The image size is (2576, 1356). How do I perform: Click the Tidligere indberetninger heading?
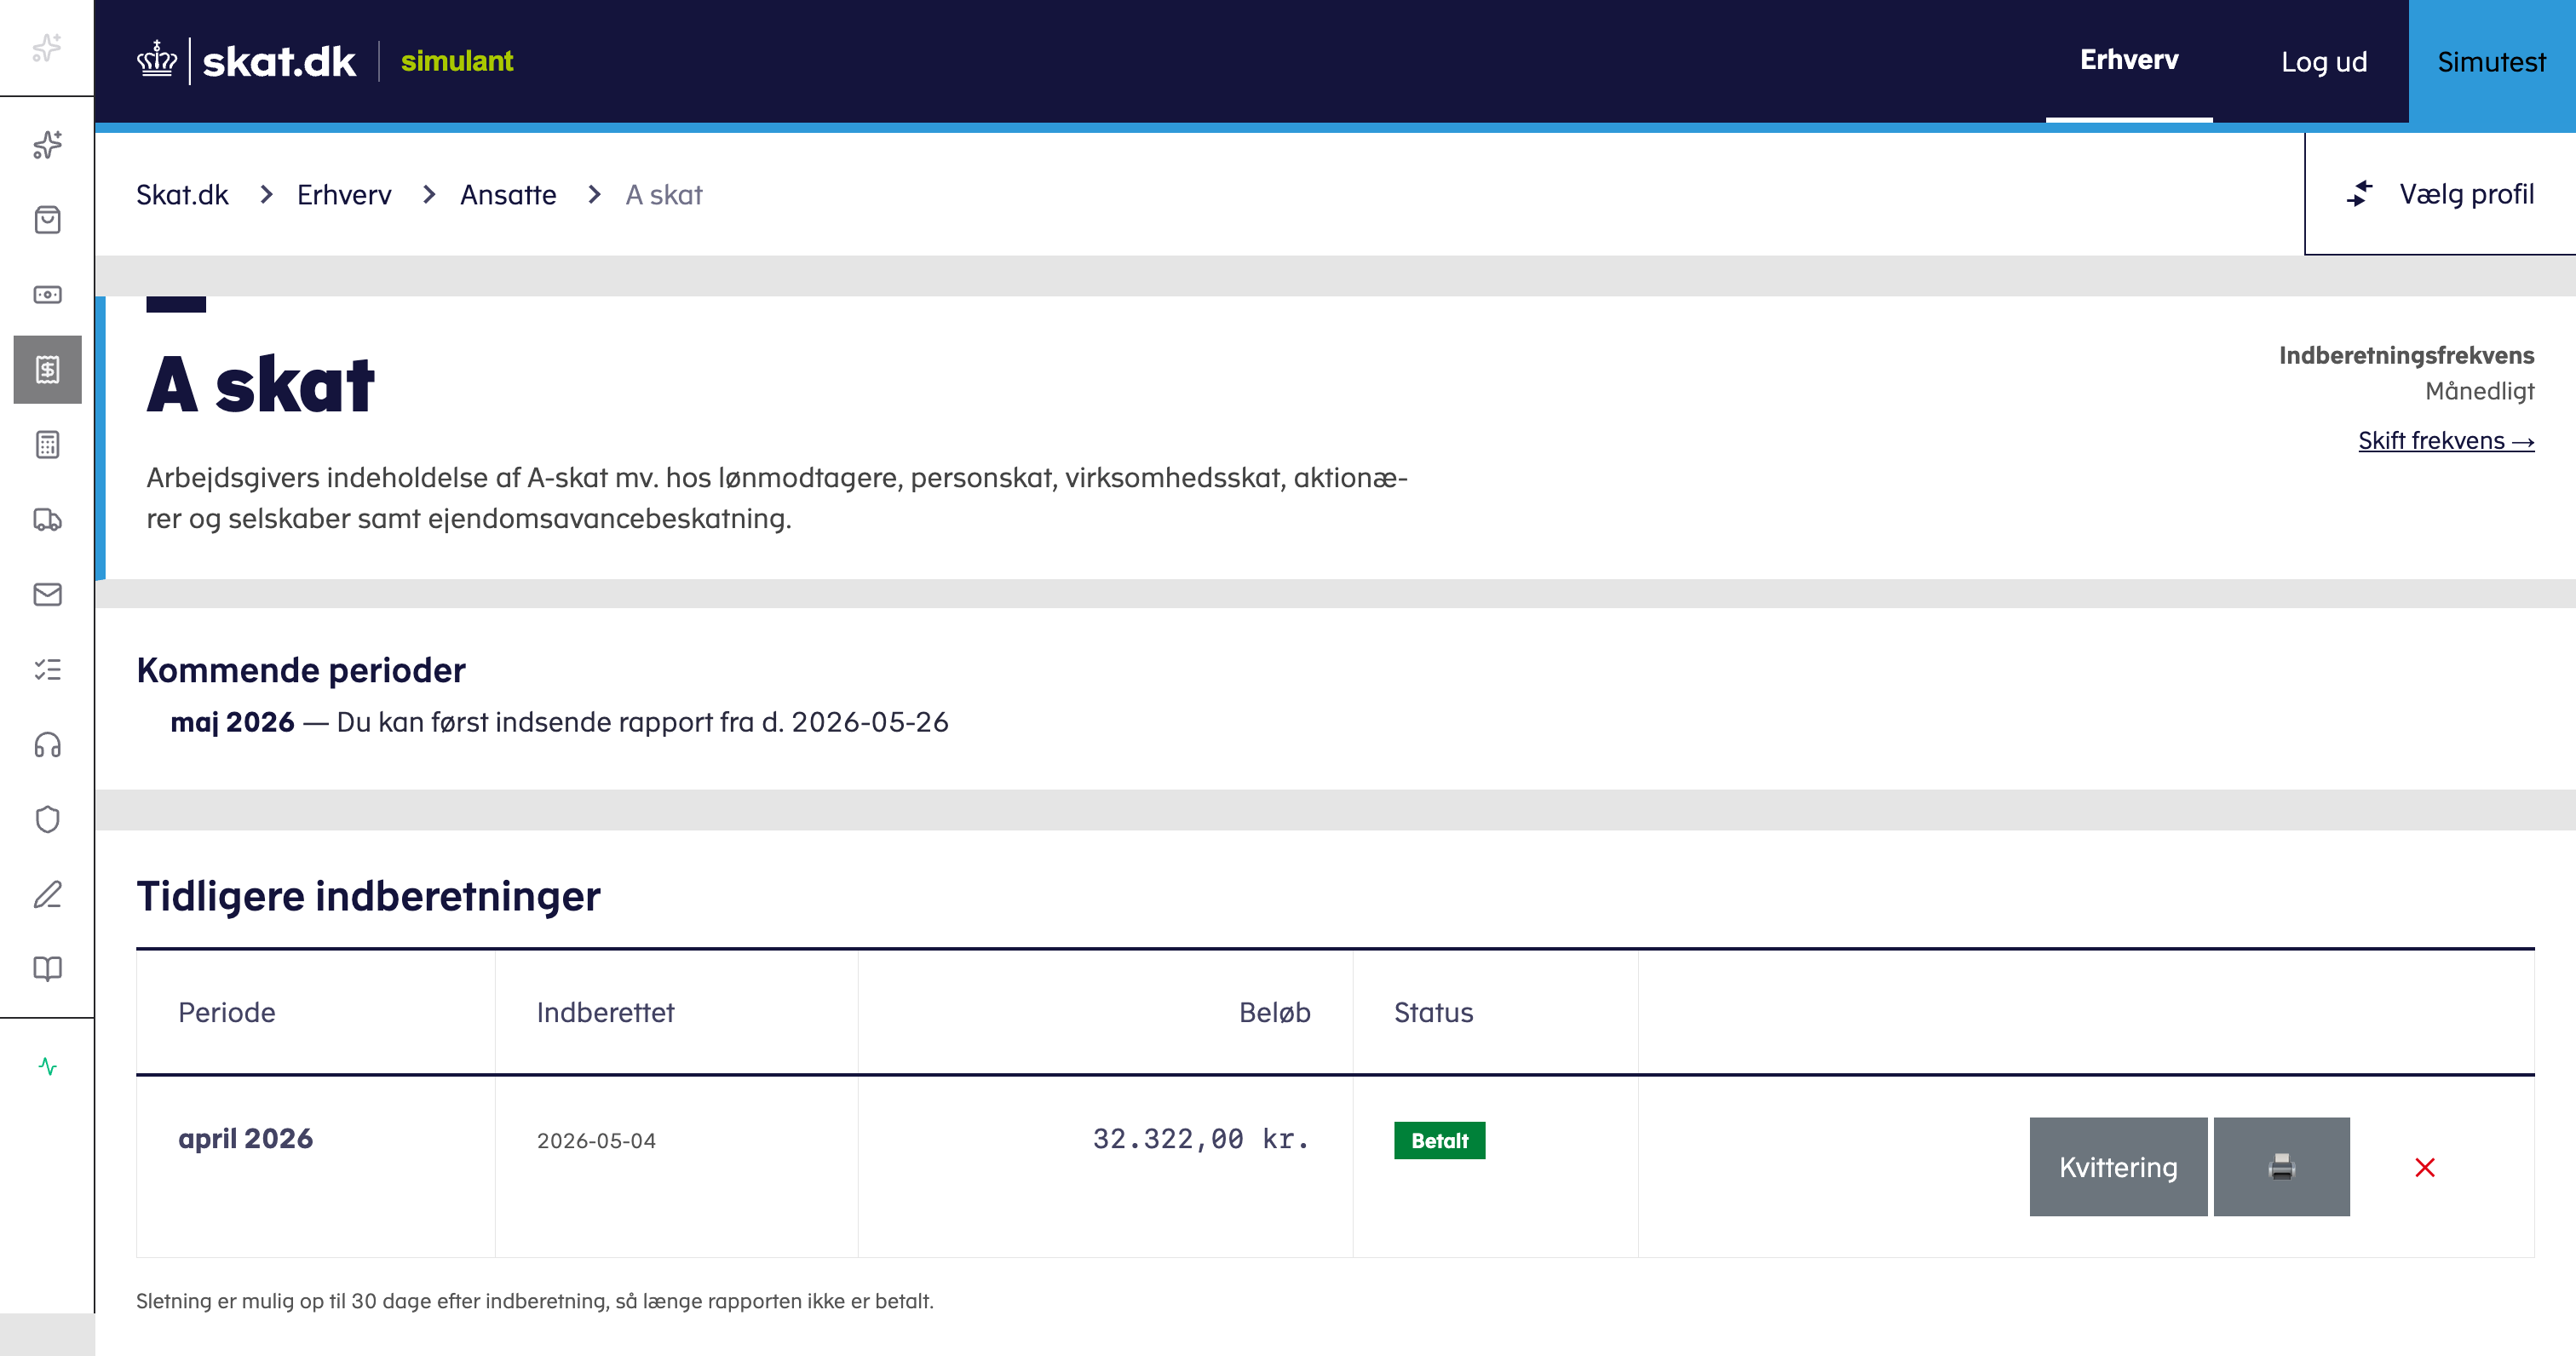pos(368,896)
